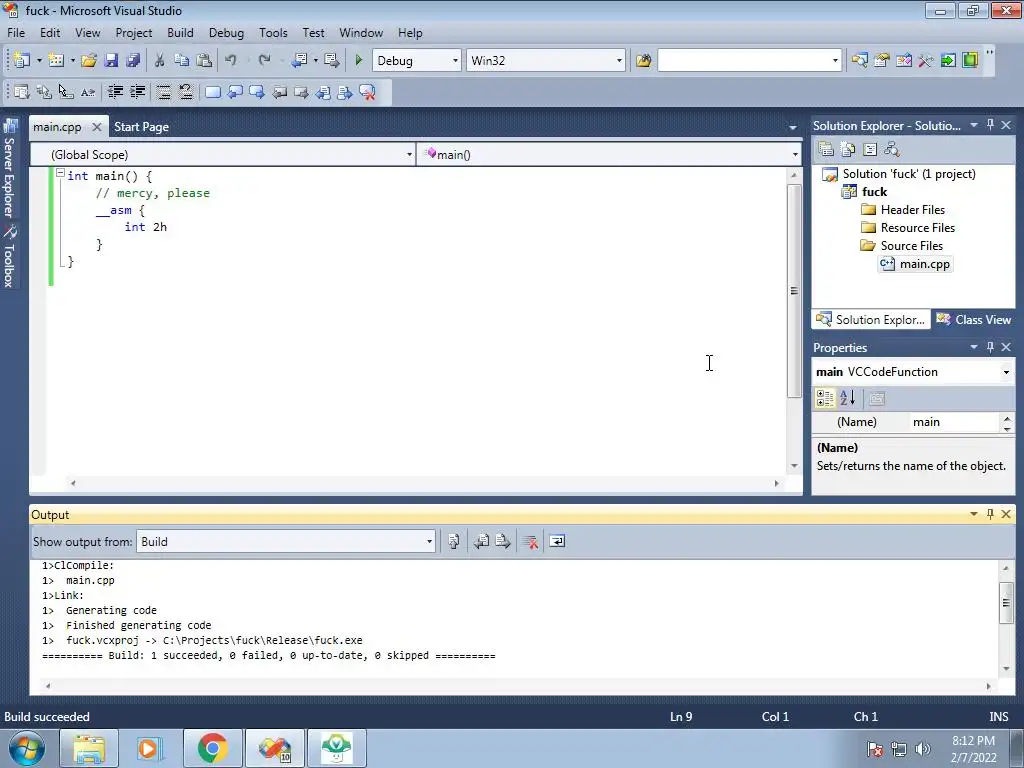The width and height of the screenshot is (1024, 768).
Task: Open the Build menu
Action: [180, 33]
